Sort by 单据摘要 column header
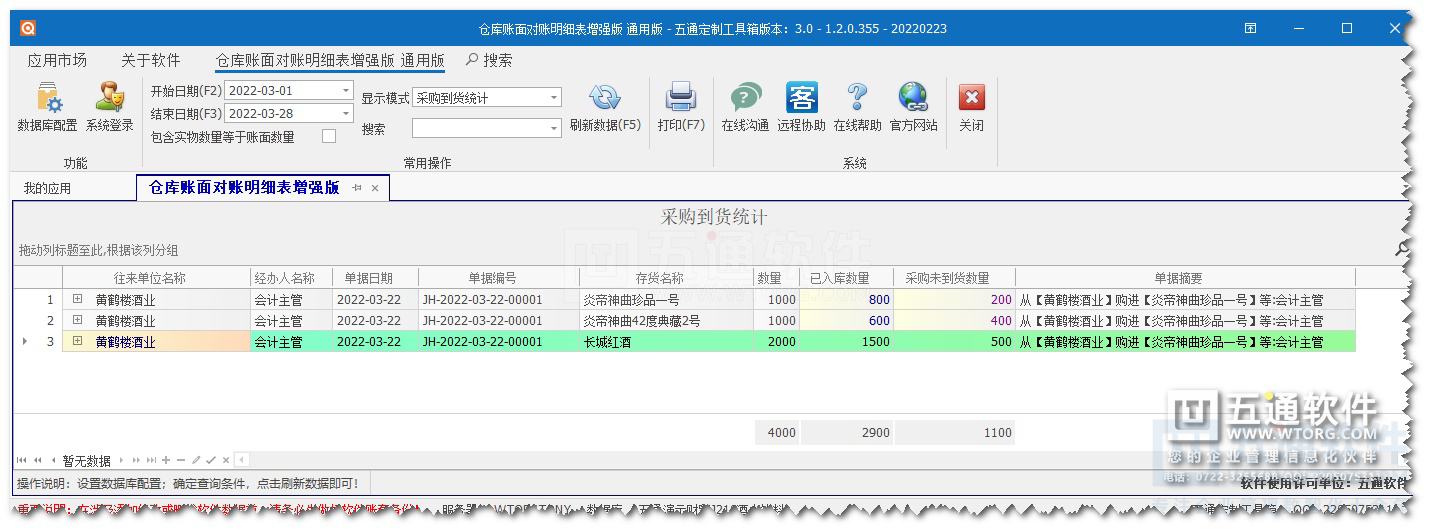 pyautogui.click(x=1185, y=278)
